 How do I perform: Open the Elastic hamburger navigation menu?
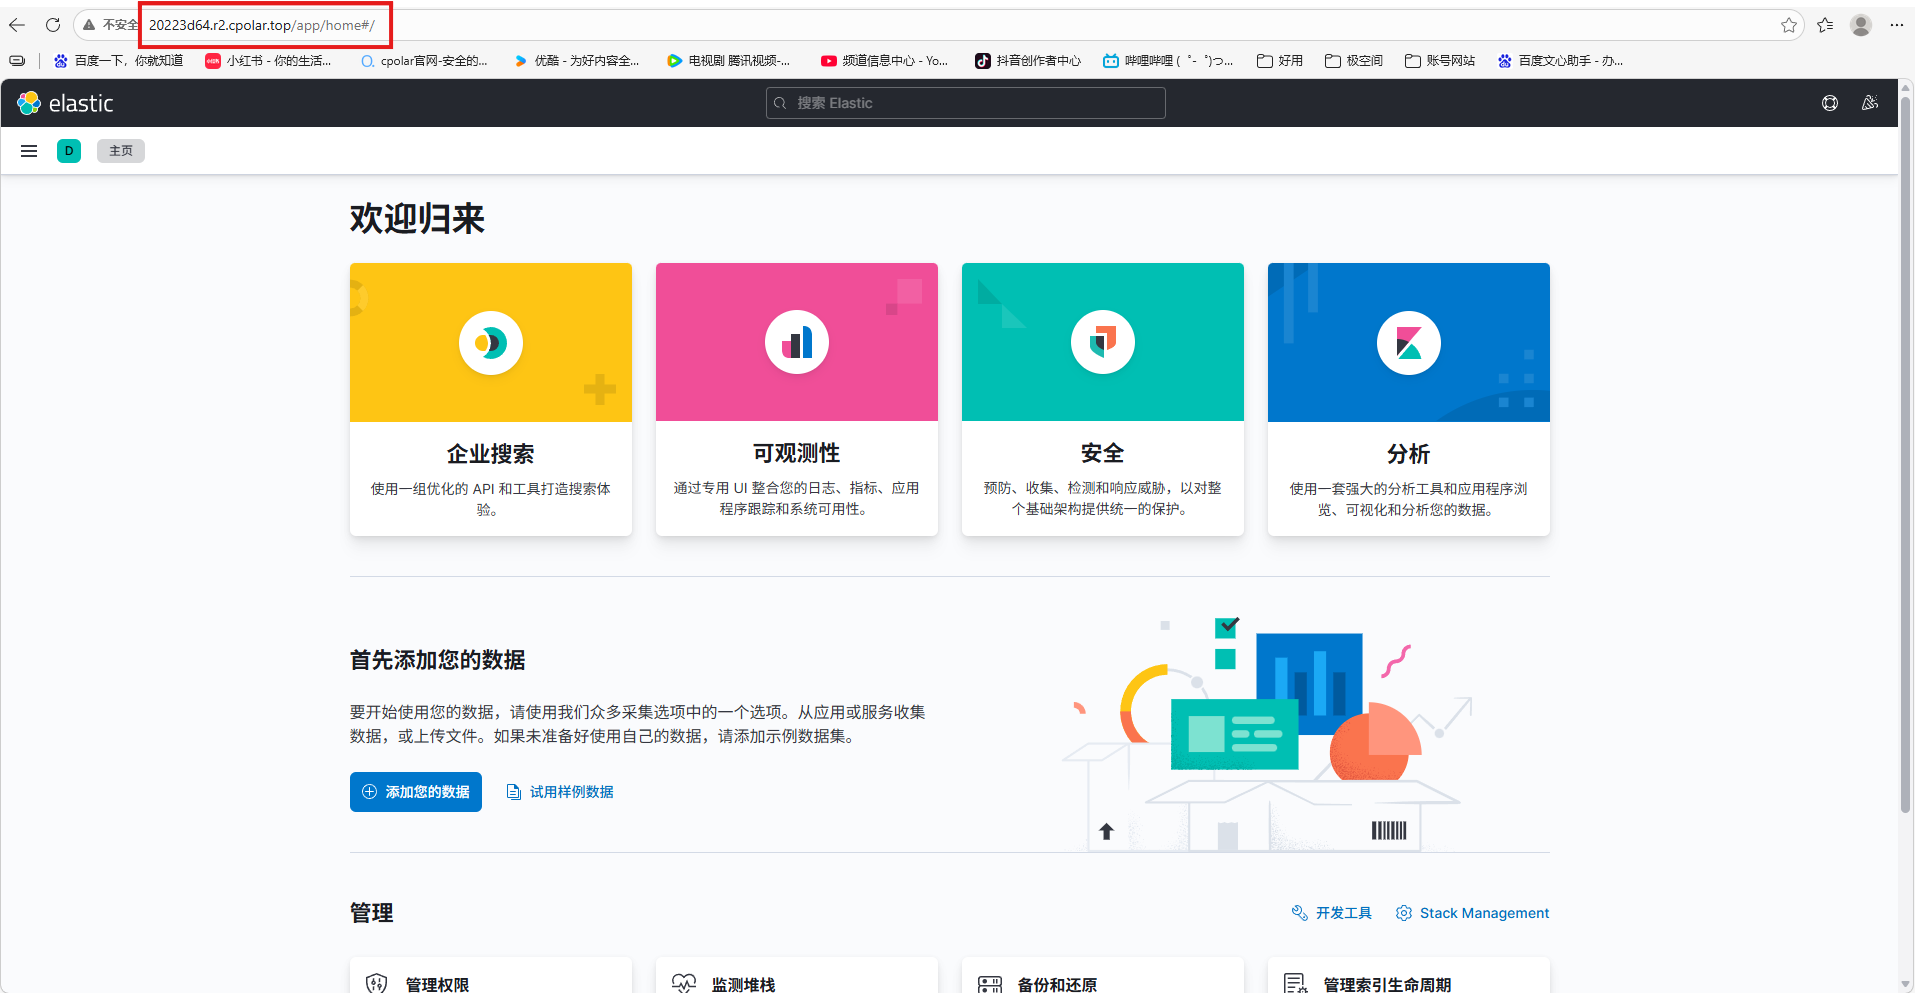[29, 151]
